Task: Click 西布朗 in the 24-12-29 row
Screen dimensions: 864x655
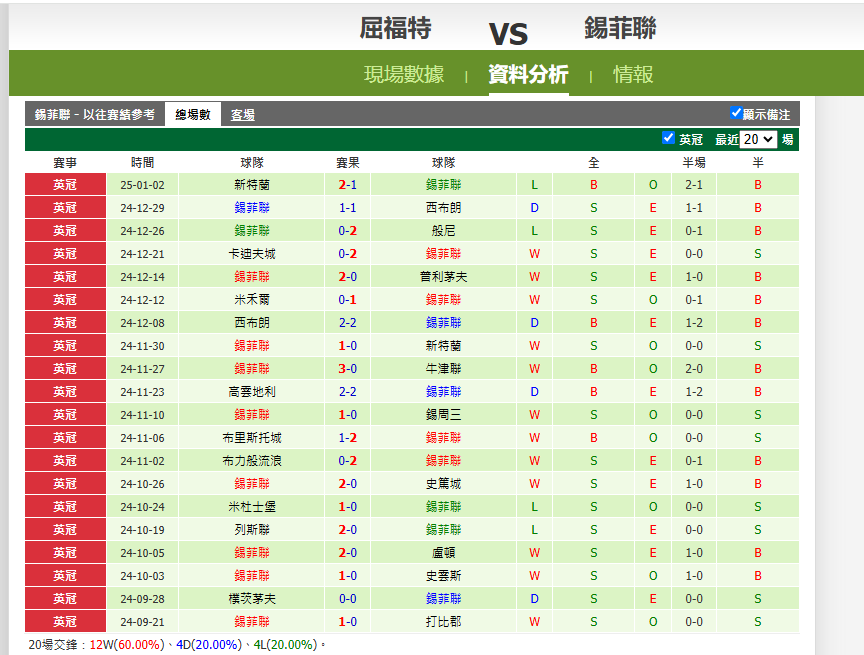Action: pos(444,208)
